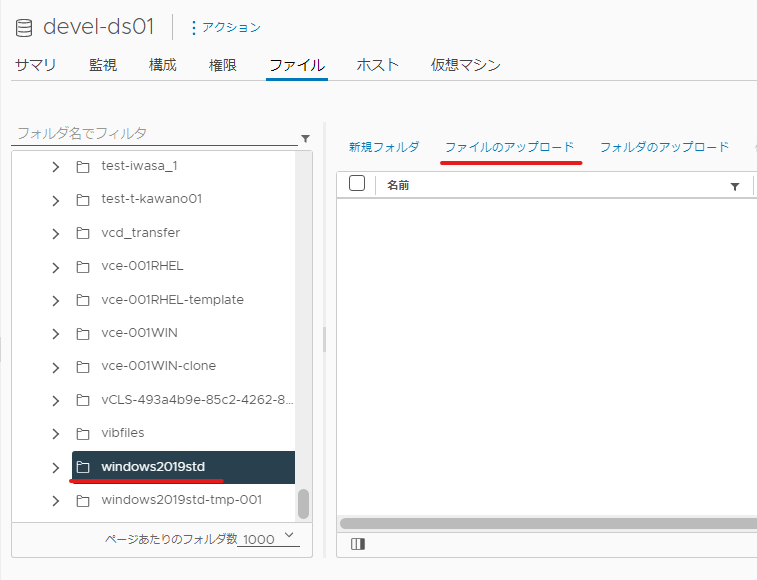Click ファイルのアップロード link
Image resolution: width=757 pixels, height=580 pixels.
click(509, 147)
